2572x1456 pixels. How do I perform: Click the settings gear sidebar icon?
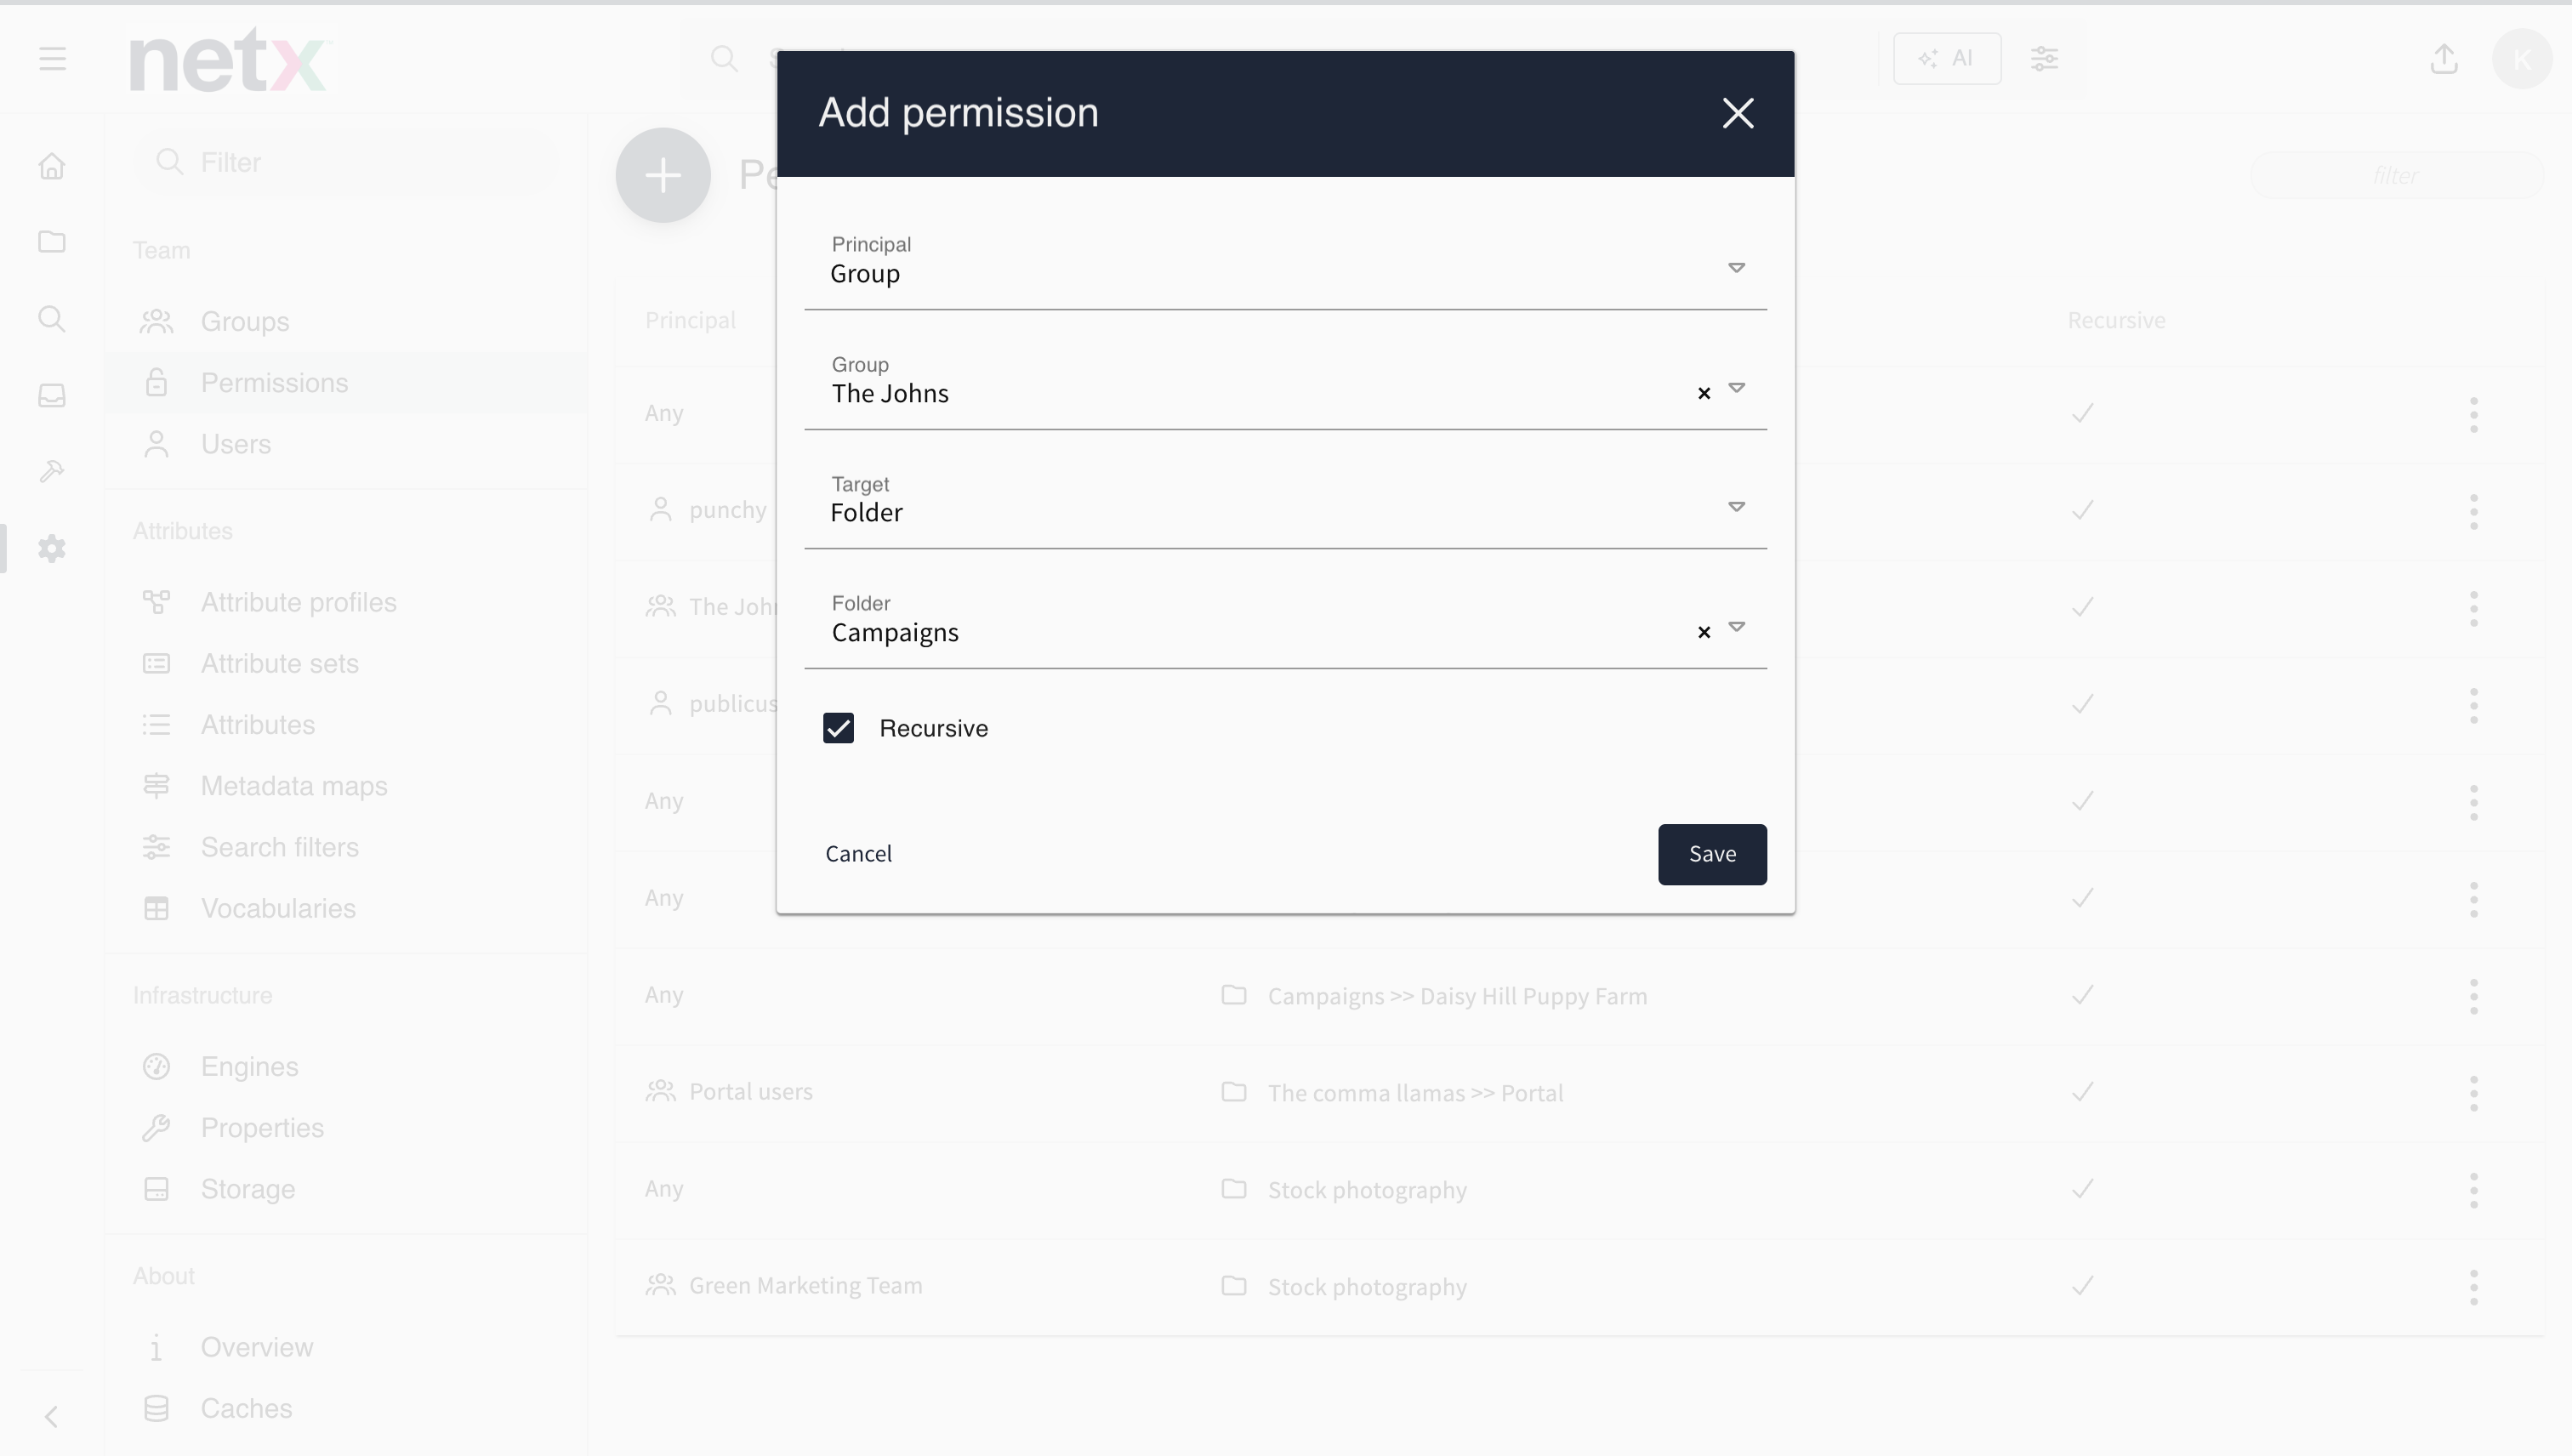(52, 548)
